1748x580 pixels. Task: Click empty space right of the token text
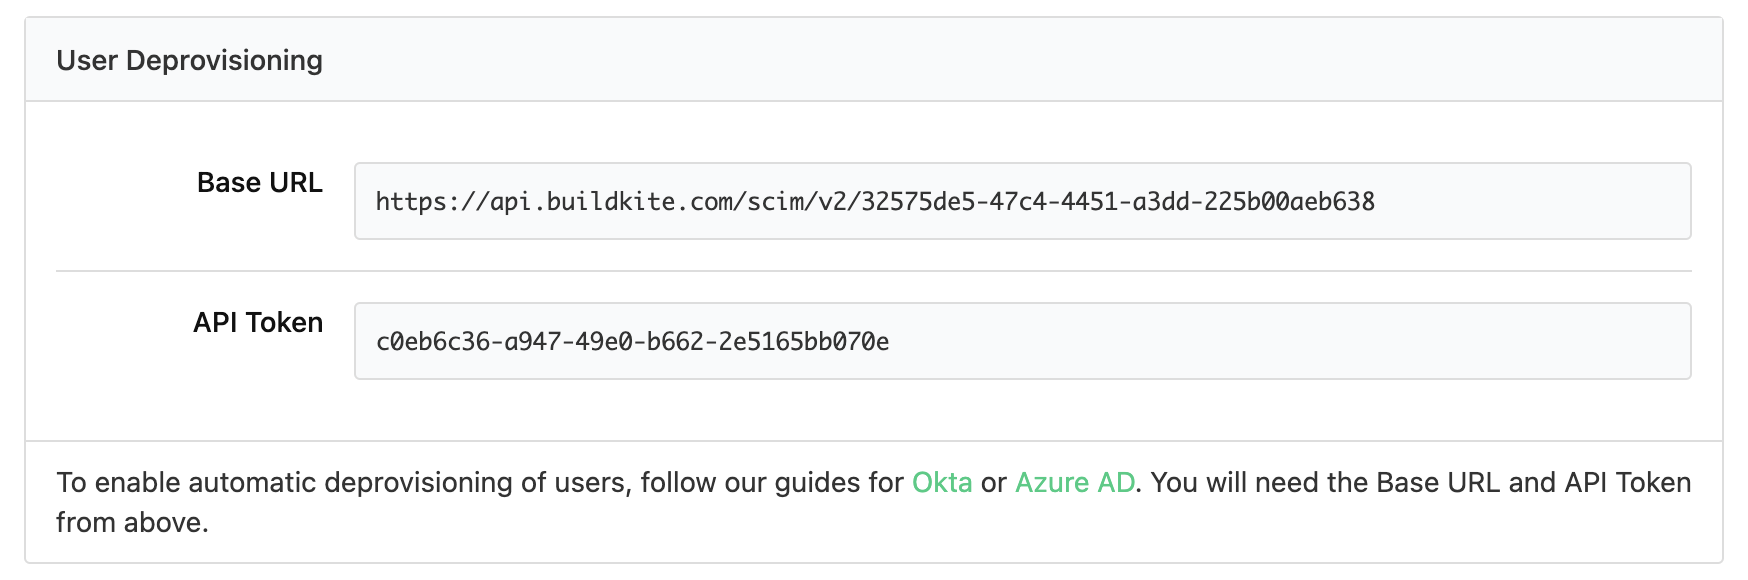[1290, 341]
